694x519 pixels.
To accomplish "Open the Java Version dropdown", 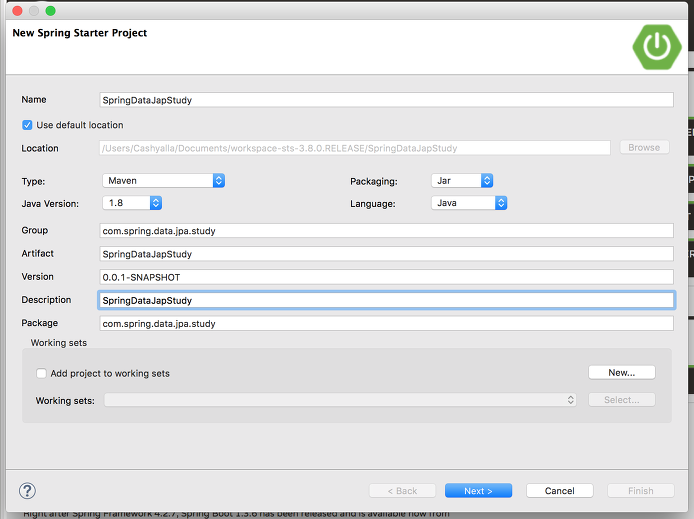I will tap(132, 203).
